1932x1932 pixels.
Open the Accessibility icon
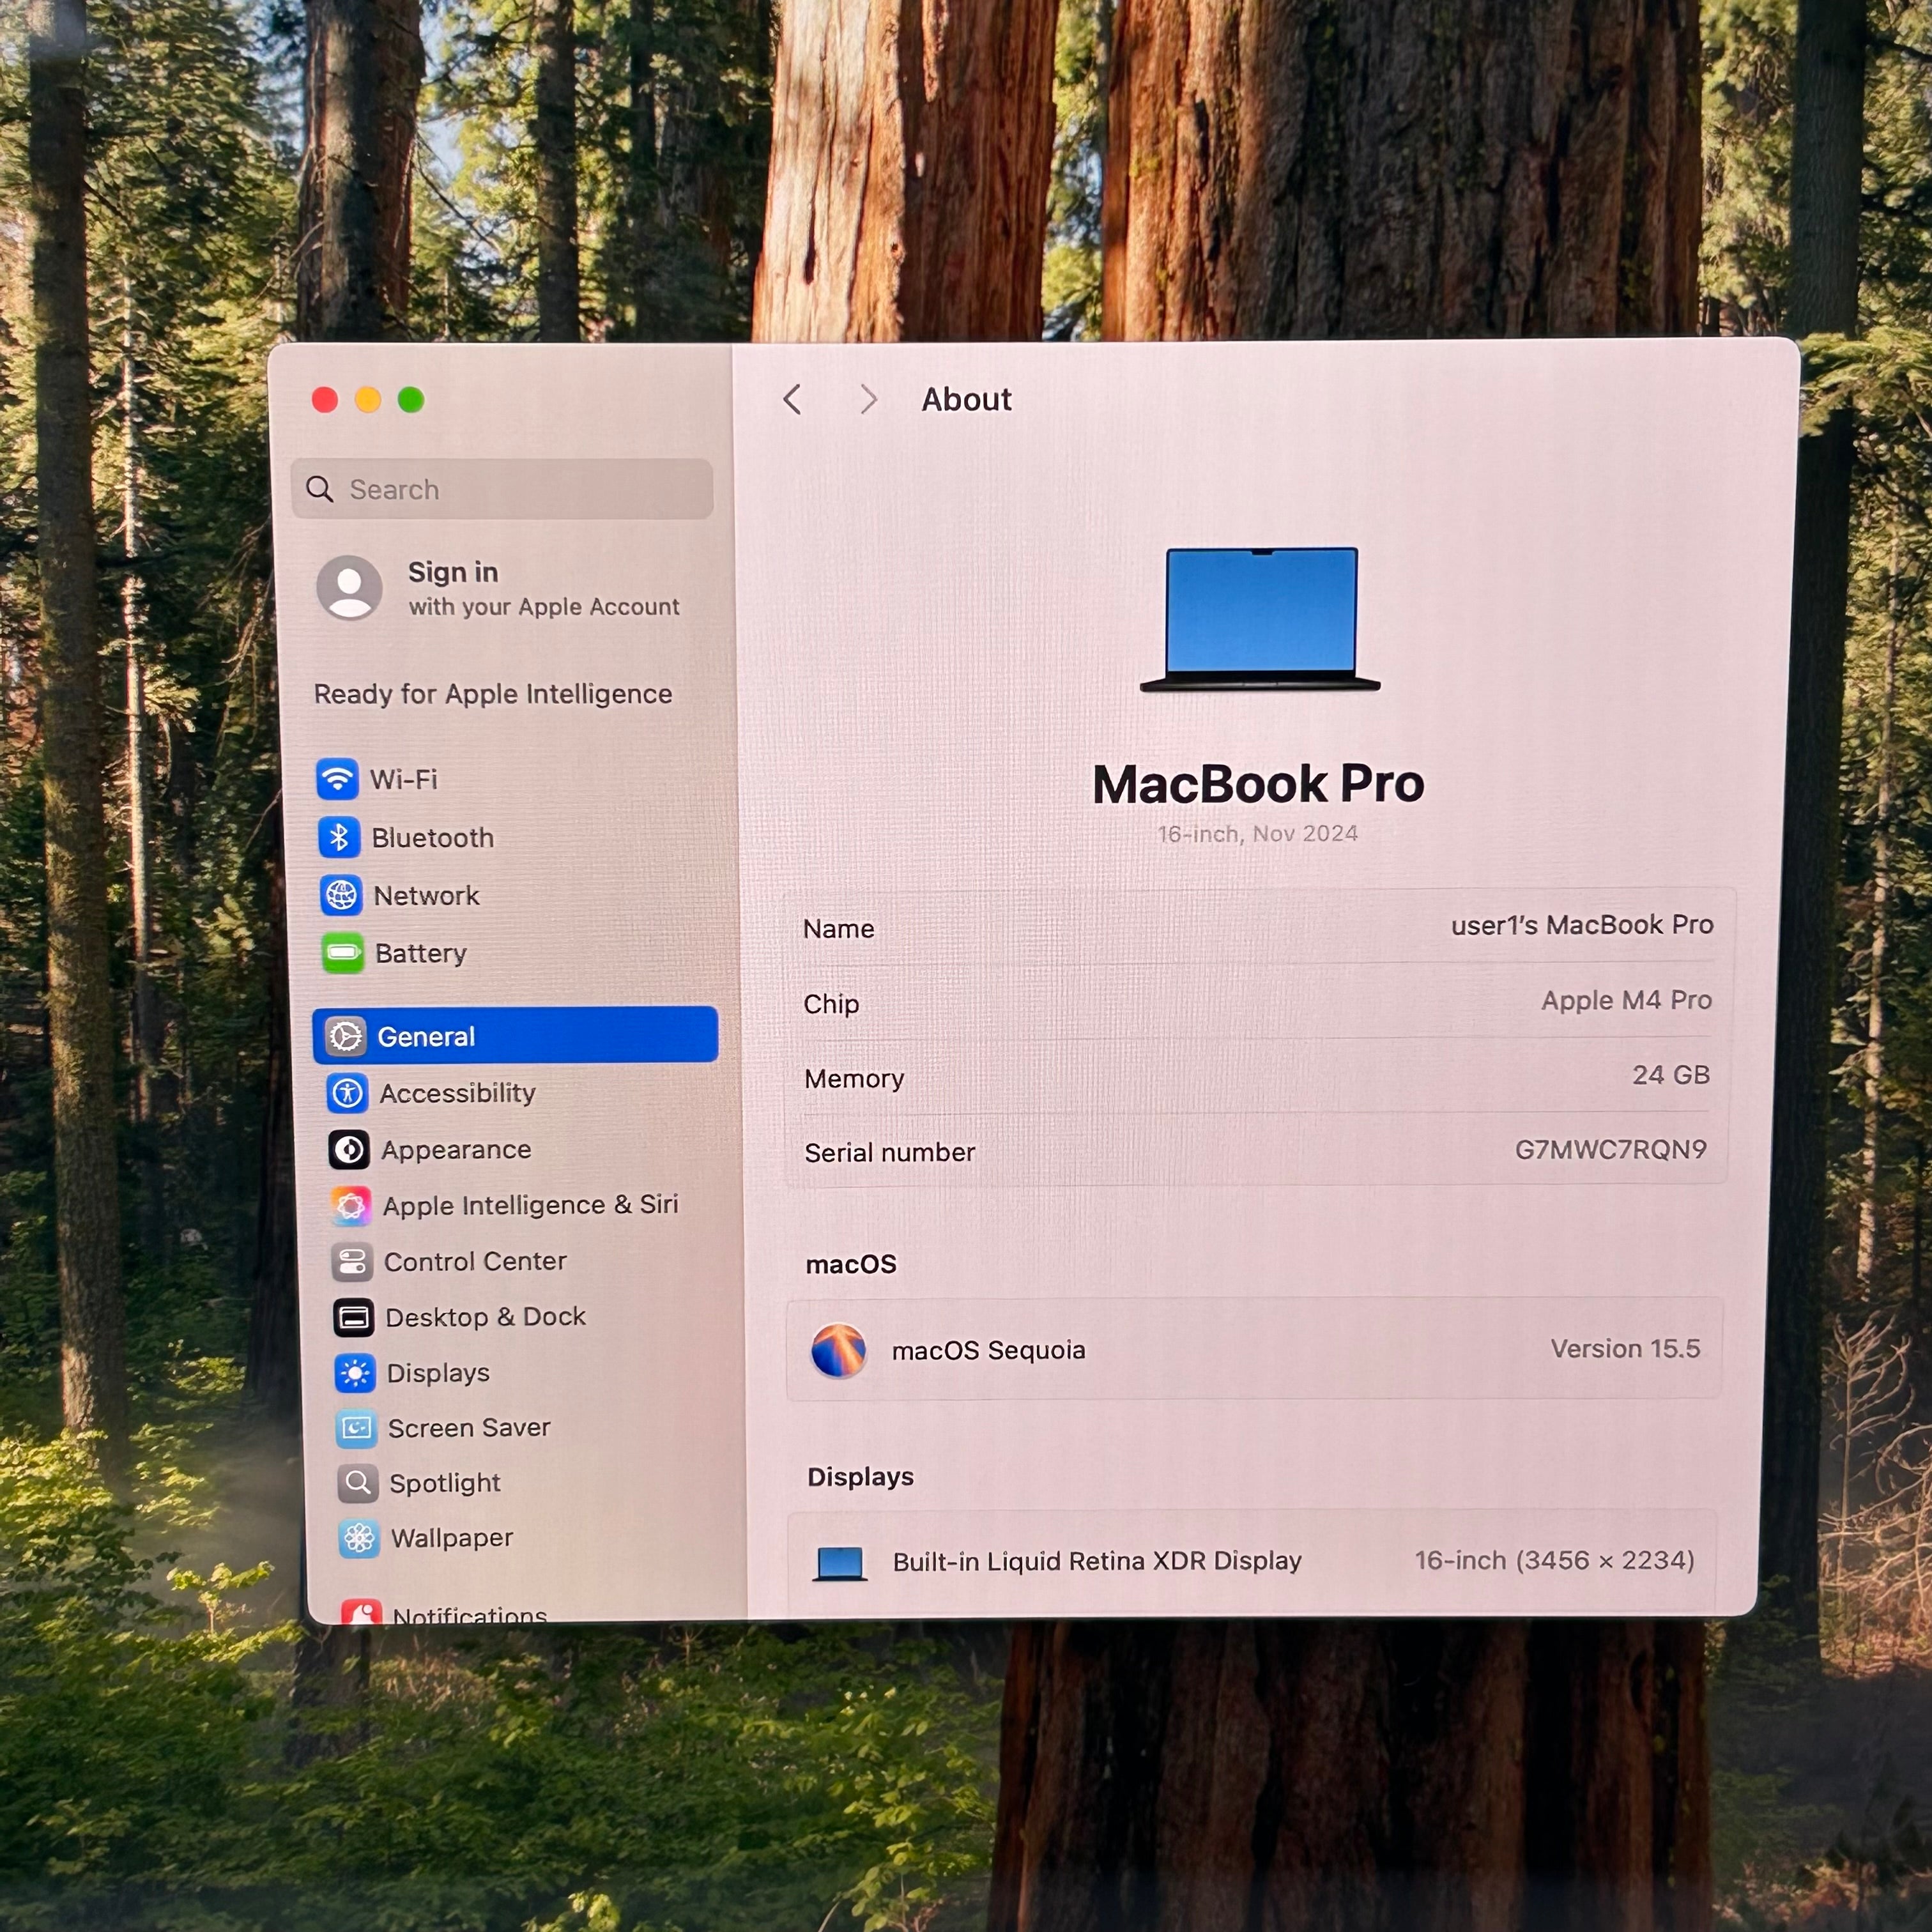348,1093
